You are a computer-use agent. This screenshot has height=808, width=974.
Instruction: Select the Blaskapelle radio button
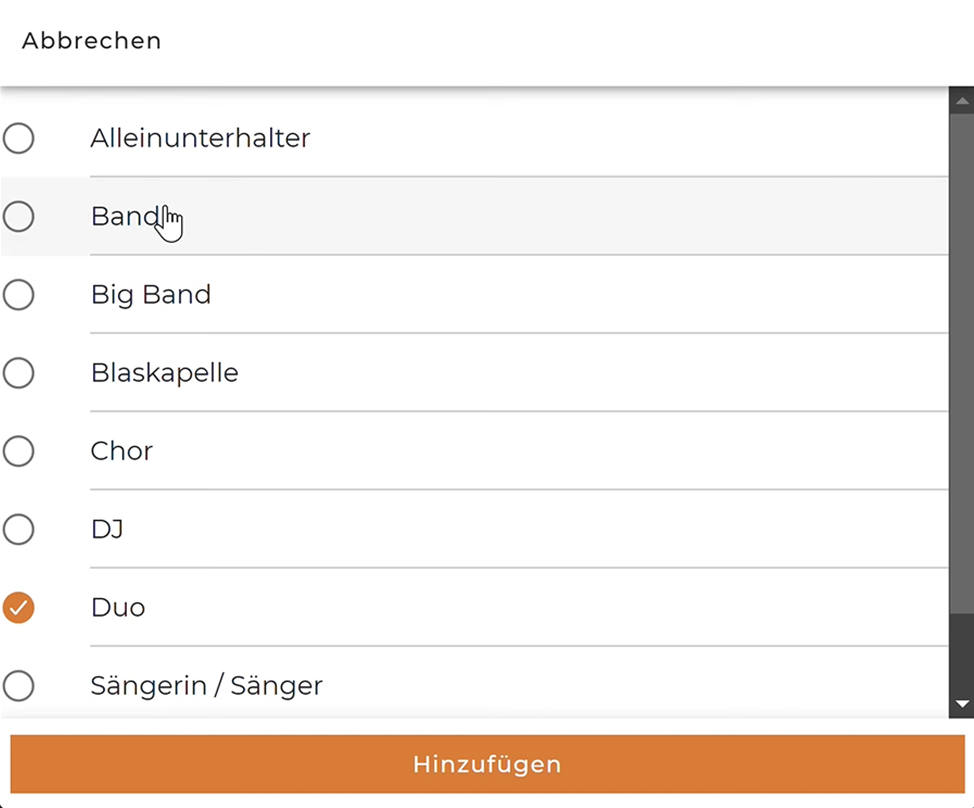coord(19,373)
